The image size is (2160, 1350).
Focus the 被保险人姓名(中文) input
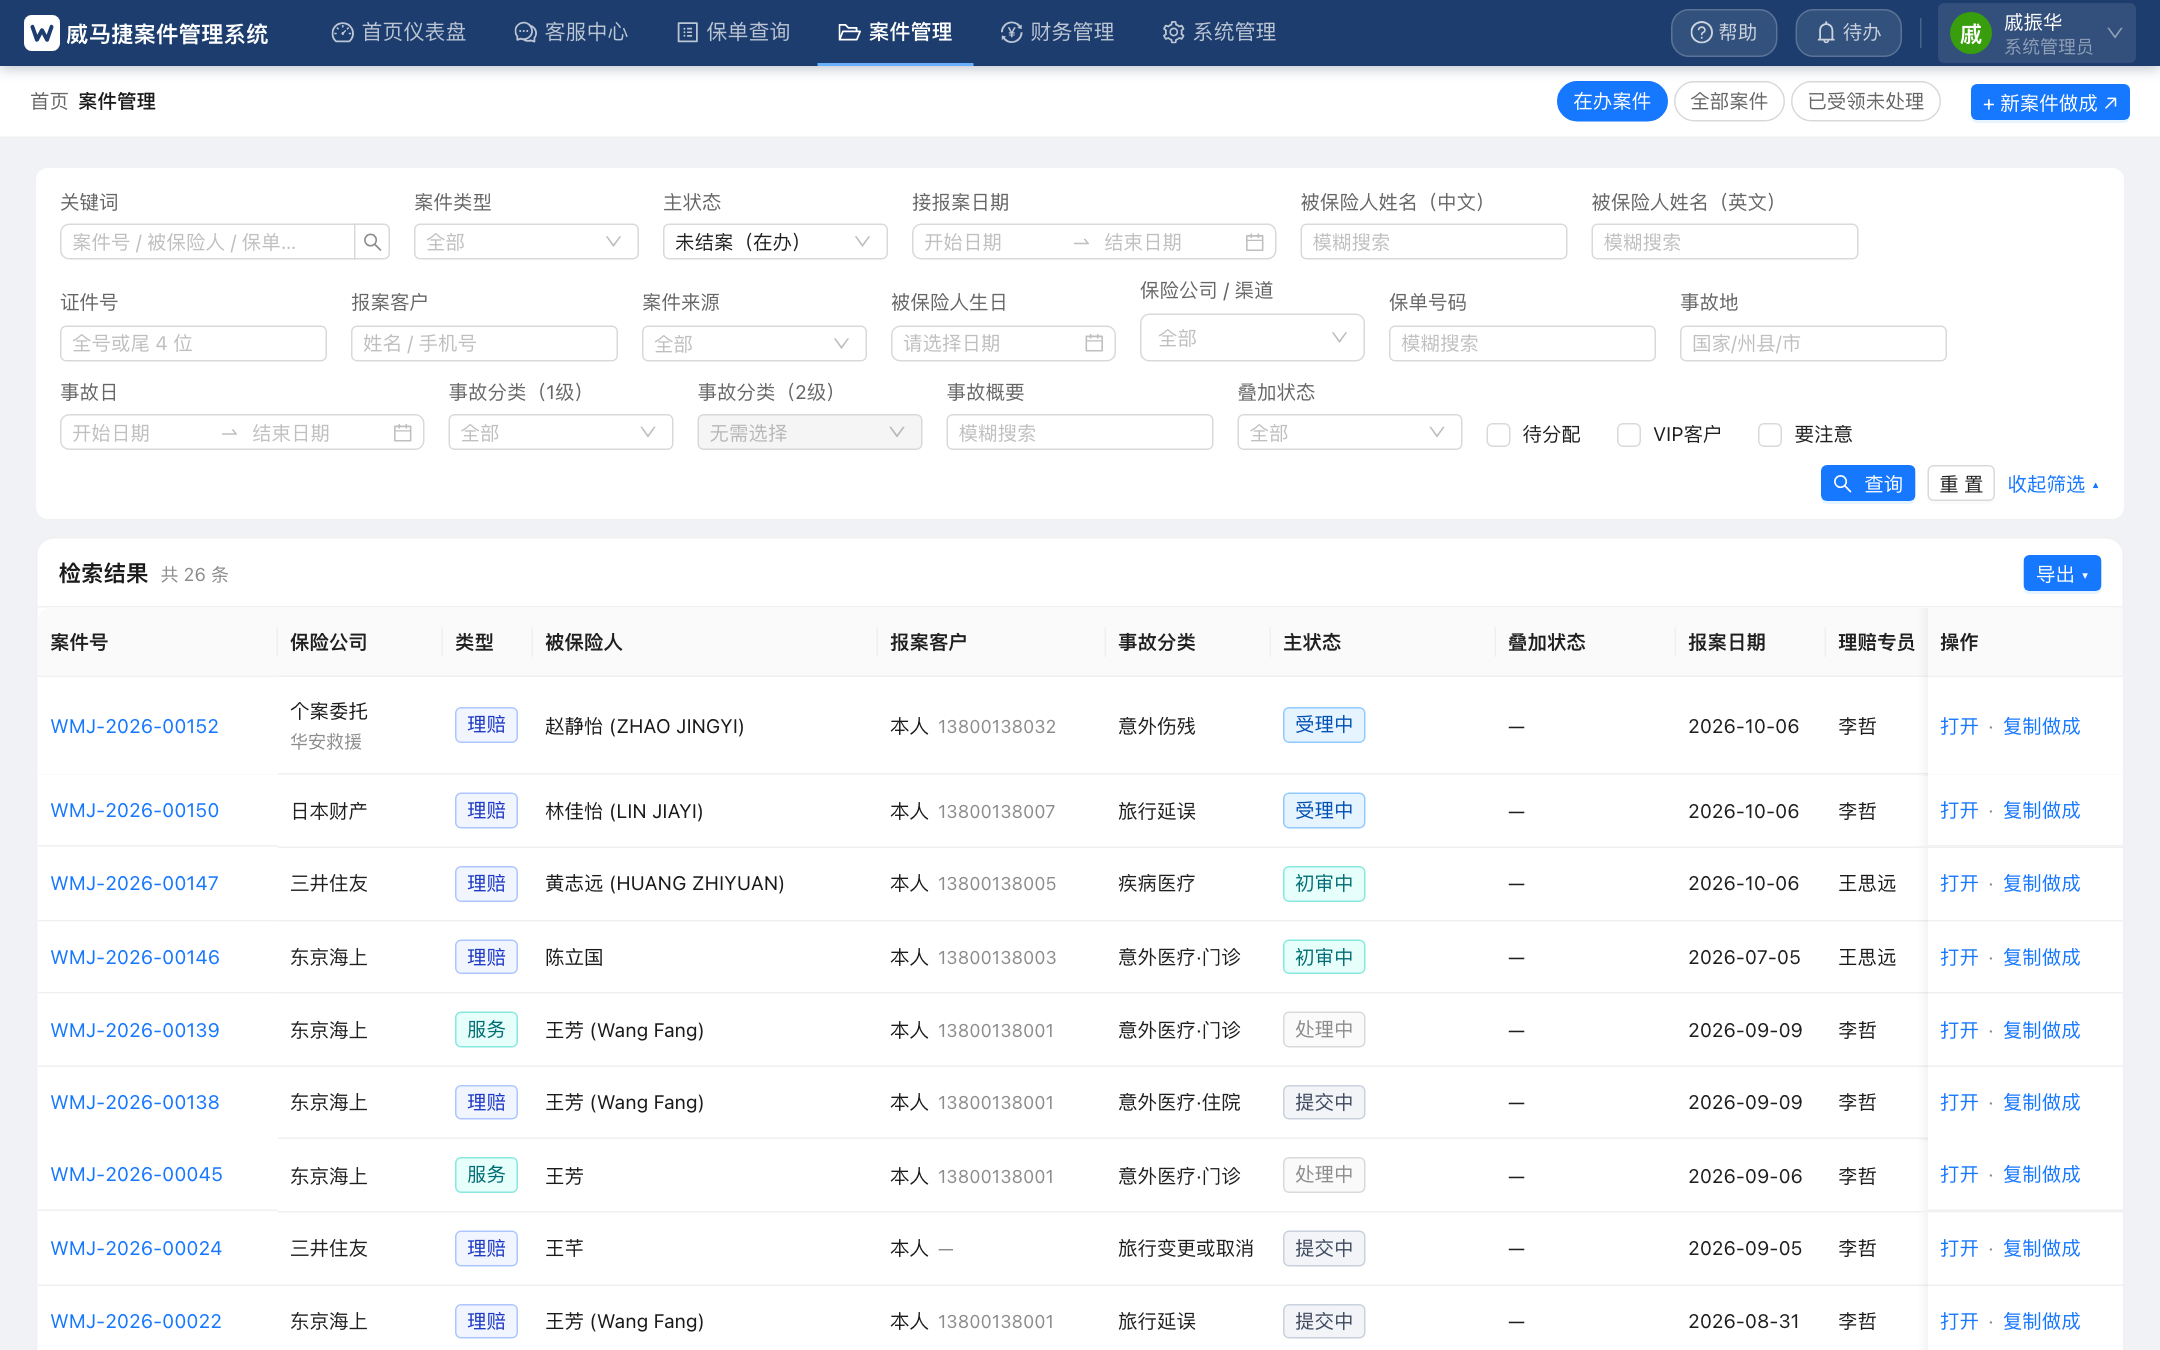(1434, 242)
